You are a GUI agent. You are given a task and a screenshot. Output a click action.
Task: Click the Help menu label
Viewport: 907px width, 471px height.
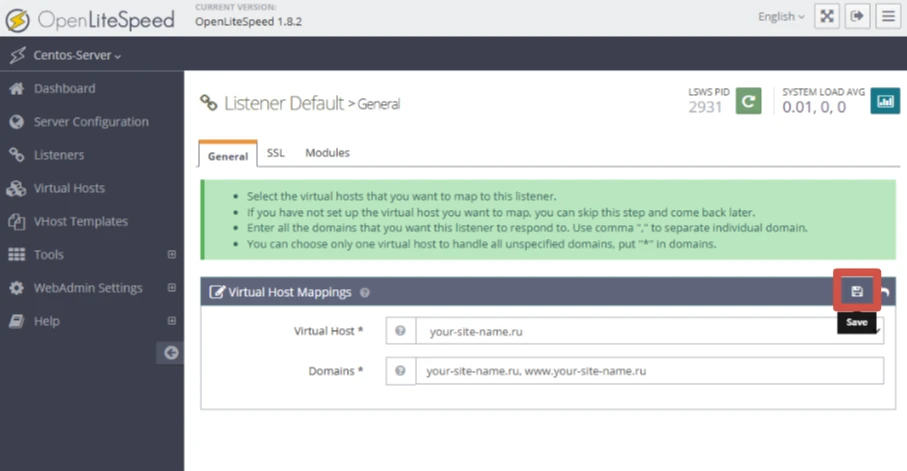[47, 321]
